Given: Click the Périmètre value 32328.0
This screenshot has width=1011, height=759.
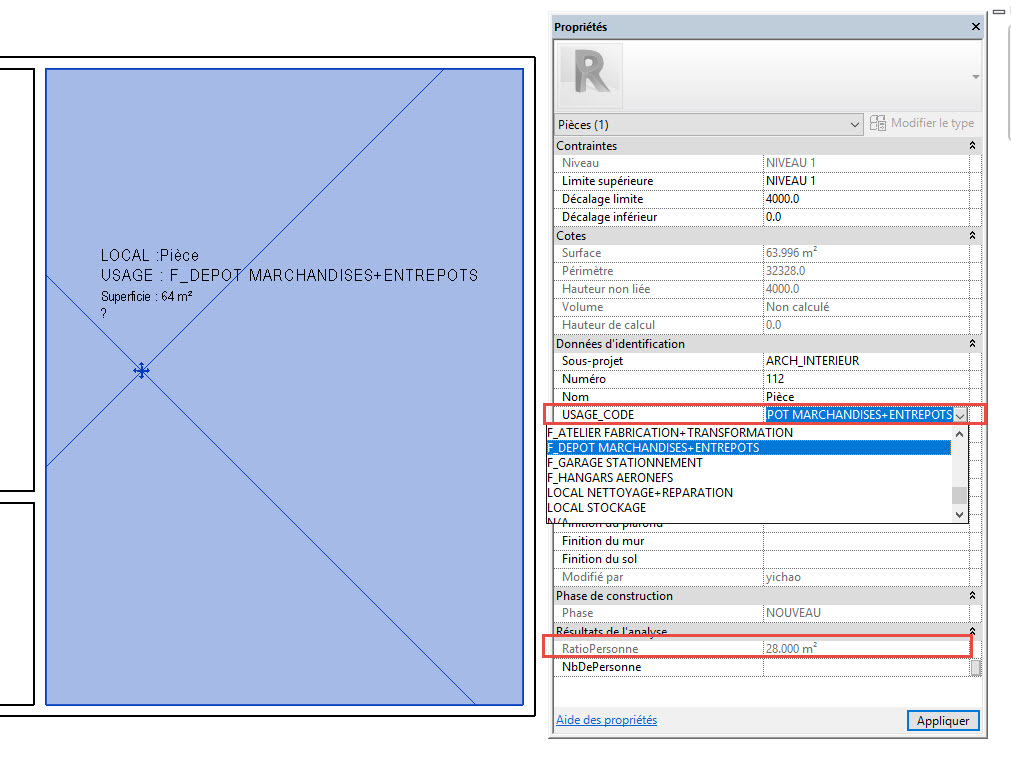Looking at the screenshot, I should [866, 271].
